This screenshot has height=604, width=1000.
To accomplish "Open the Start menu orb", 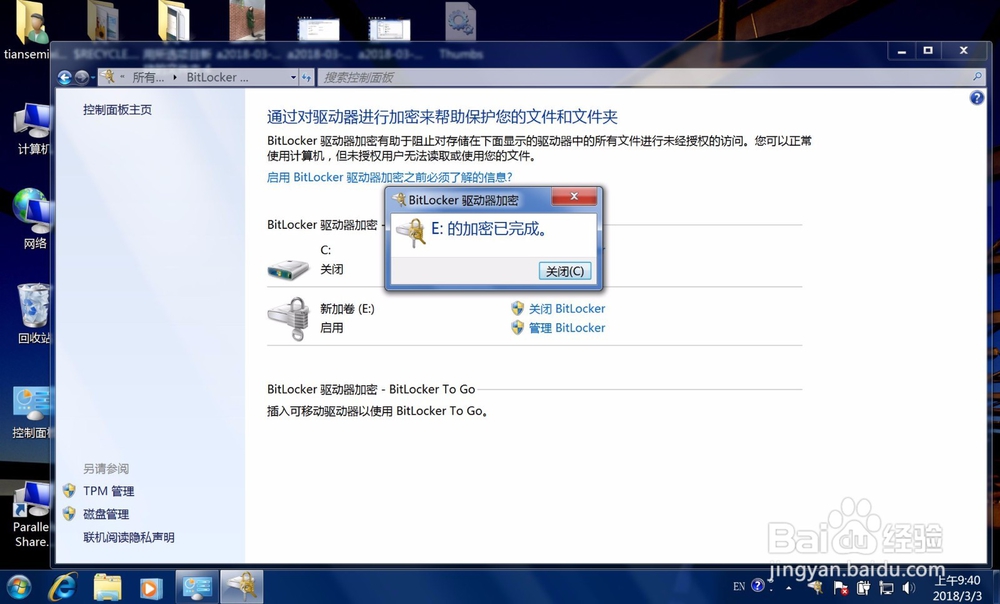I will click(18, 587).
